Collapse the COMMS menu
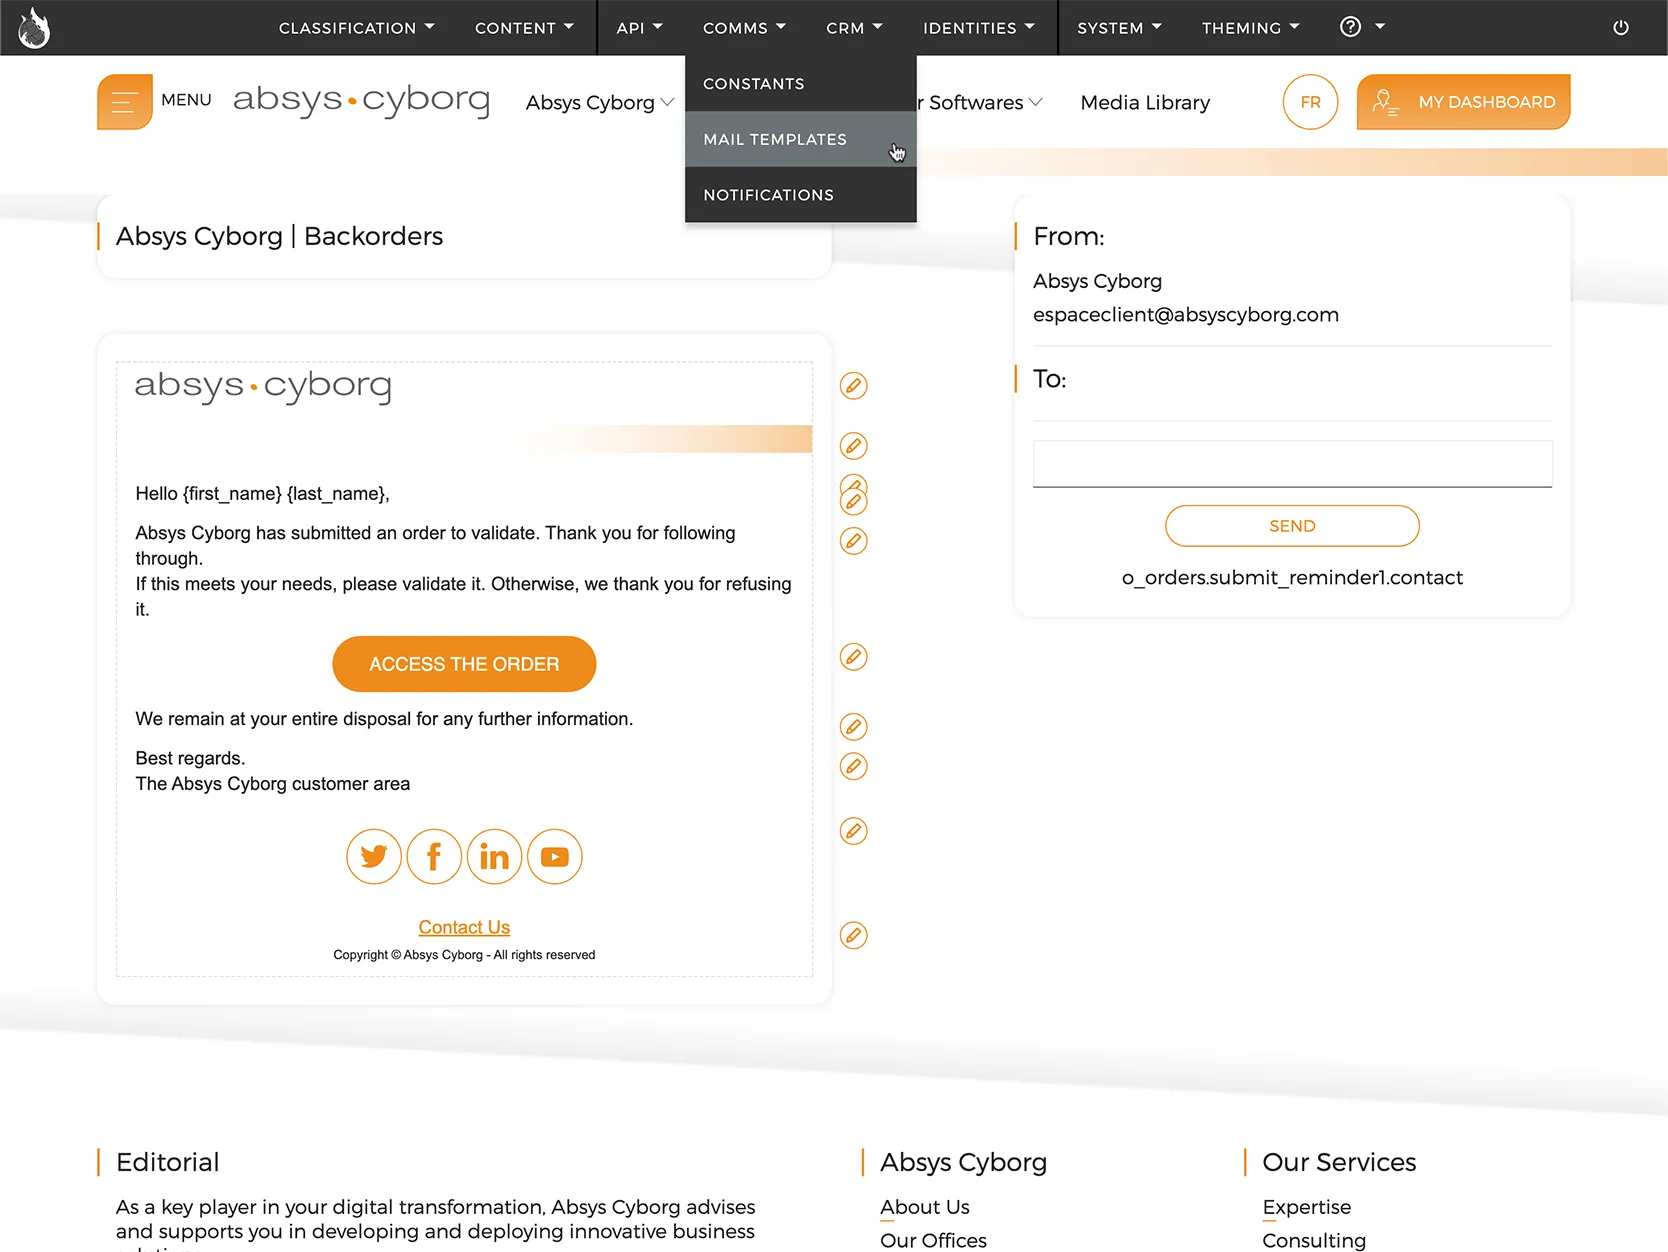The image size is (1668, 1252). click(744, 28)
